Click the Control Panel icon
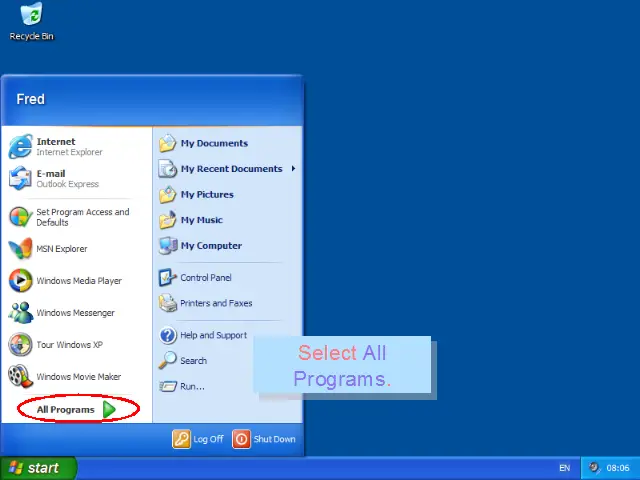This screenshot has width=640, height=480. coord(167,278)
